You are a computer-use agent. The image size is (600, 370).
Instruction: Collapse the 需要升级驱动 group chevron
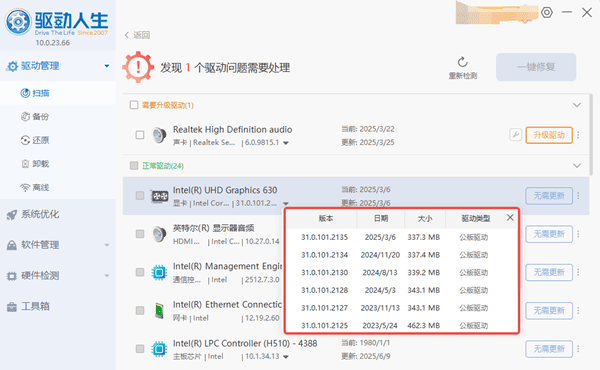tap(577, 105)
